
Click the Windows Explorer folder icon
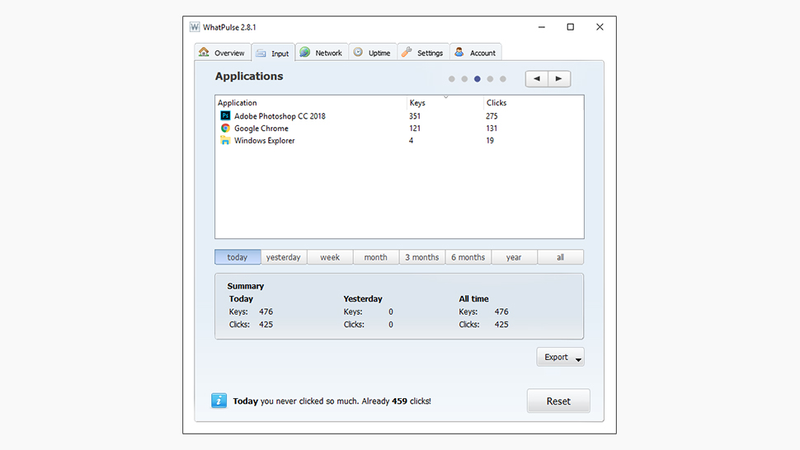click(x=225, y=140)
